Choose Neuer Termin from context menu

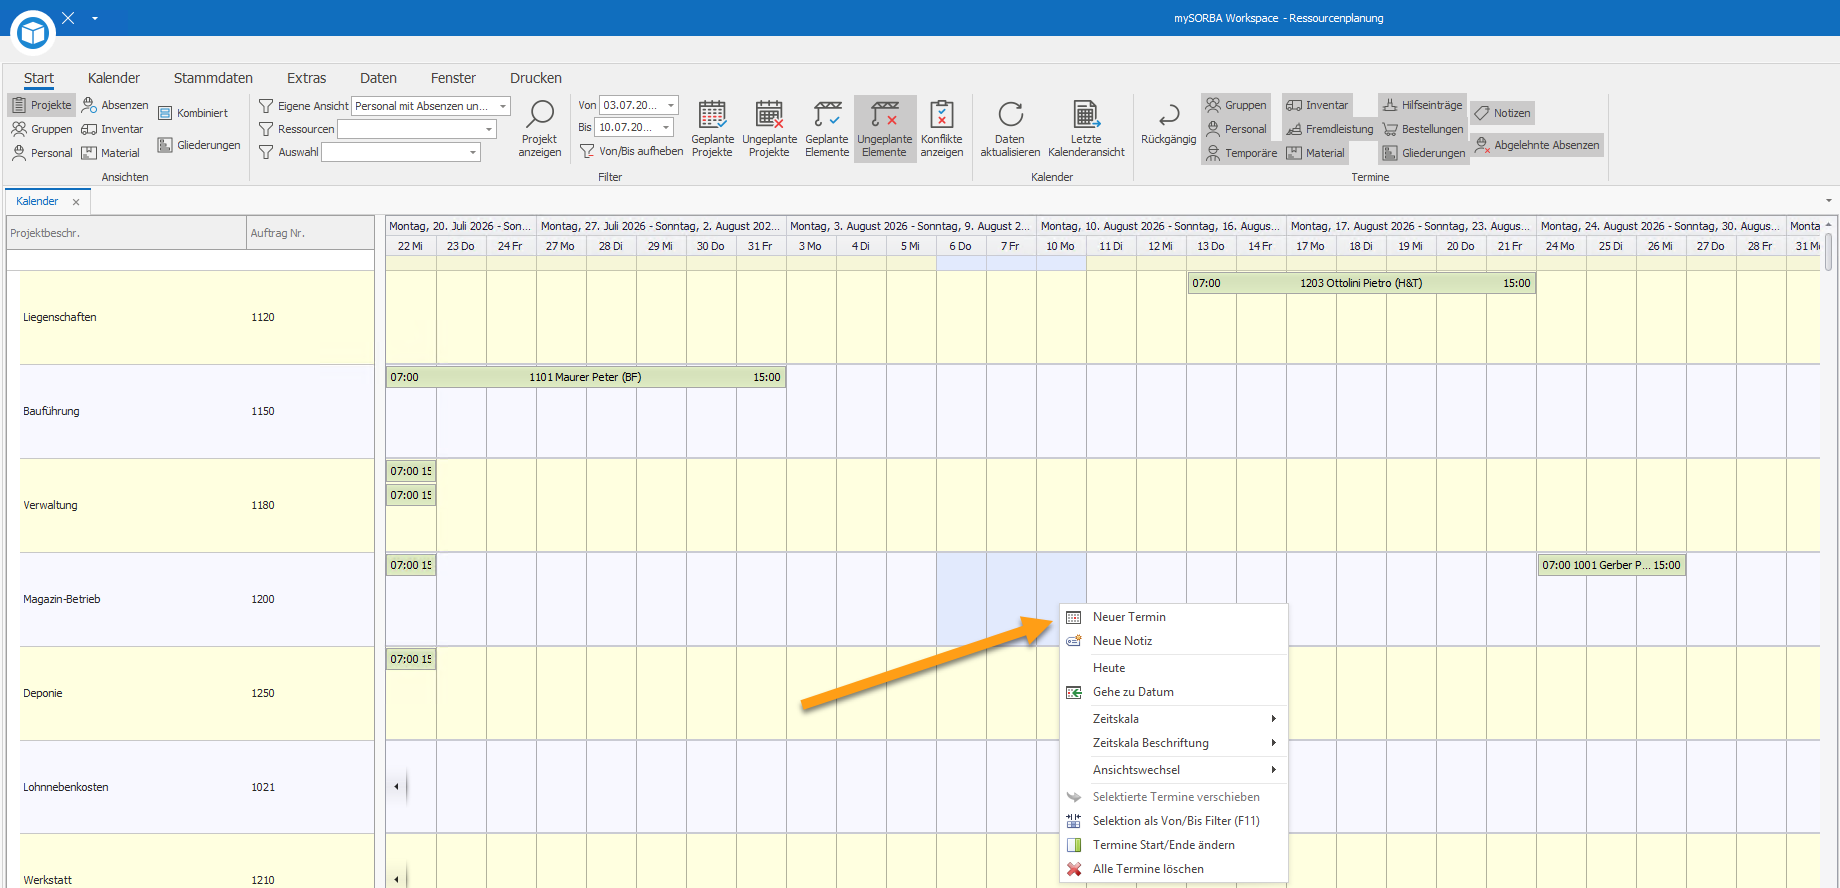tap(1174, 617)
